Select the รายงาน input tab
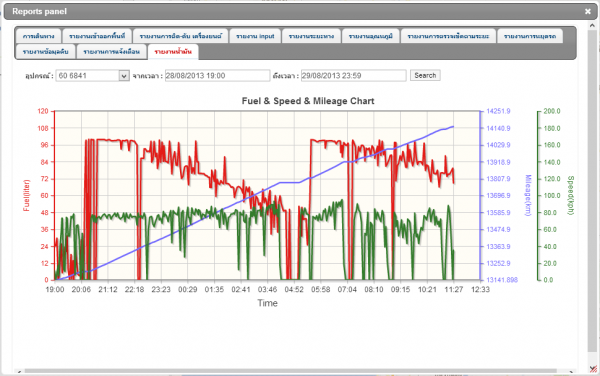600x376 pixels. (x=255, y=36)
